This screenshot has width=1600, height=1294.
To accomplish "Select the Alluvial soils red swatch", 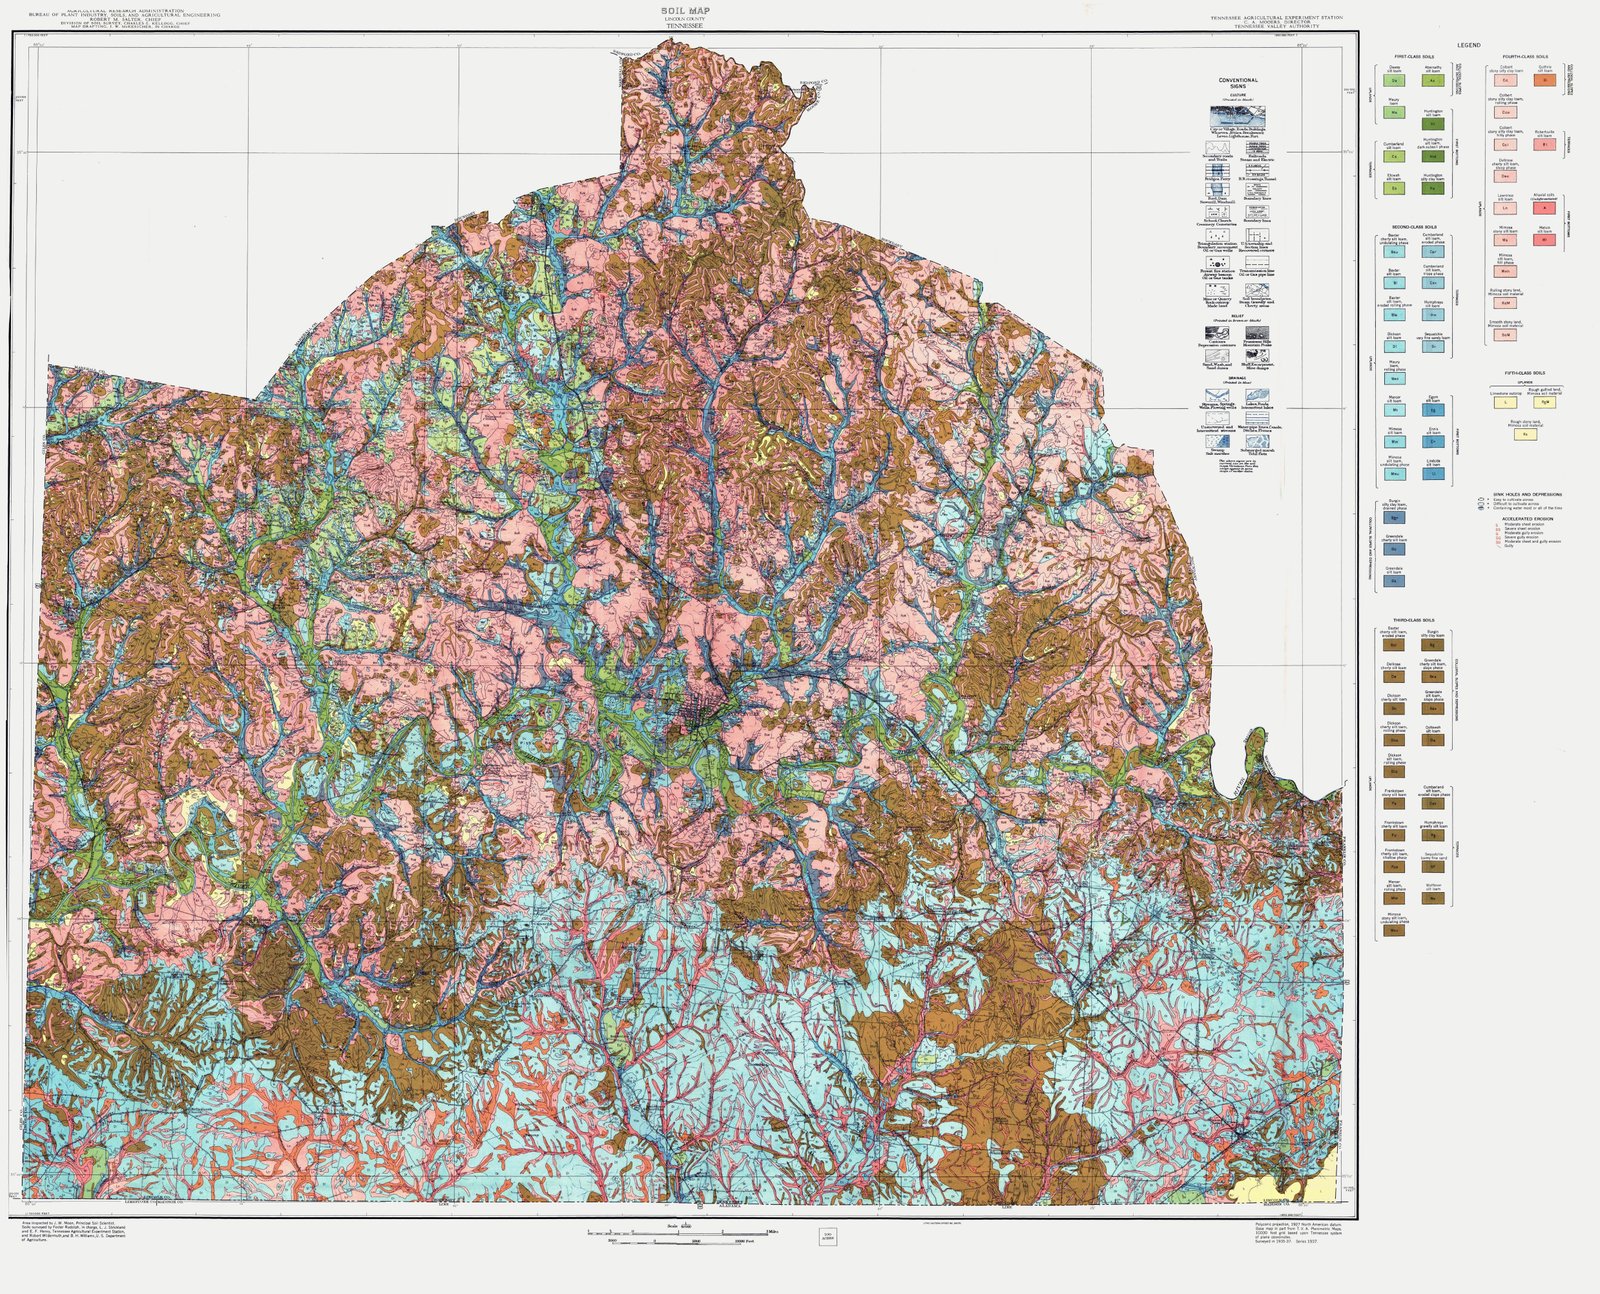I will (1544, 208).
